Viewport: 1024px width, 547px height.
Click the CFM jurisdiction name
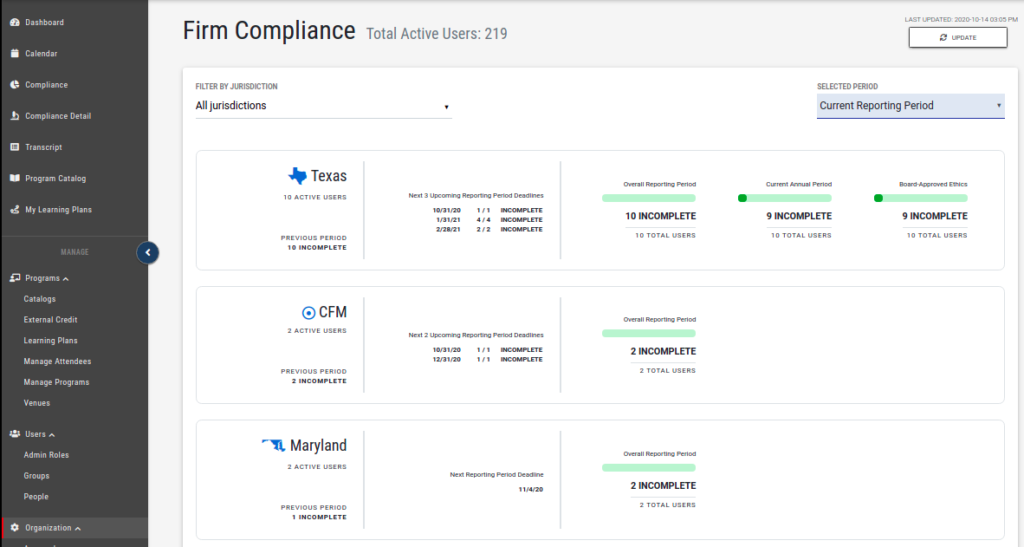332,313
